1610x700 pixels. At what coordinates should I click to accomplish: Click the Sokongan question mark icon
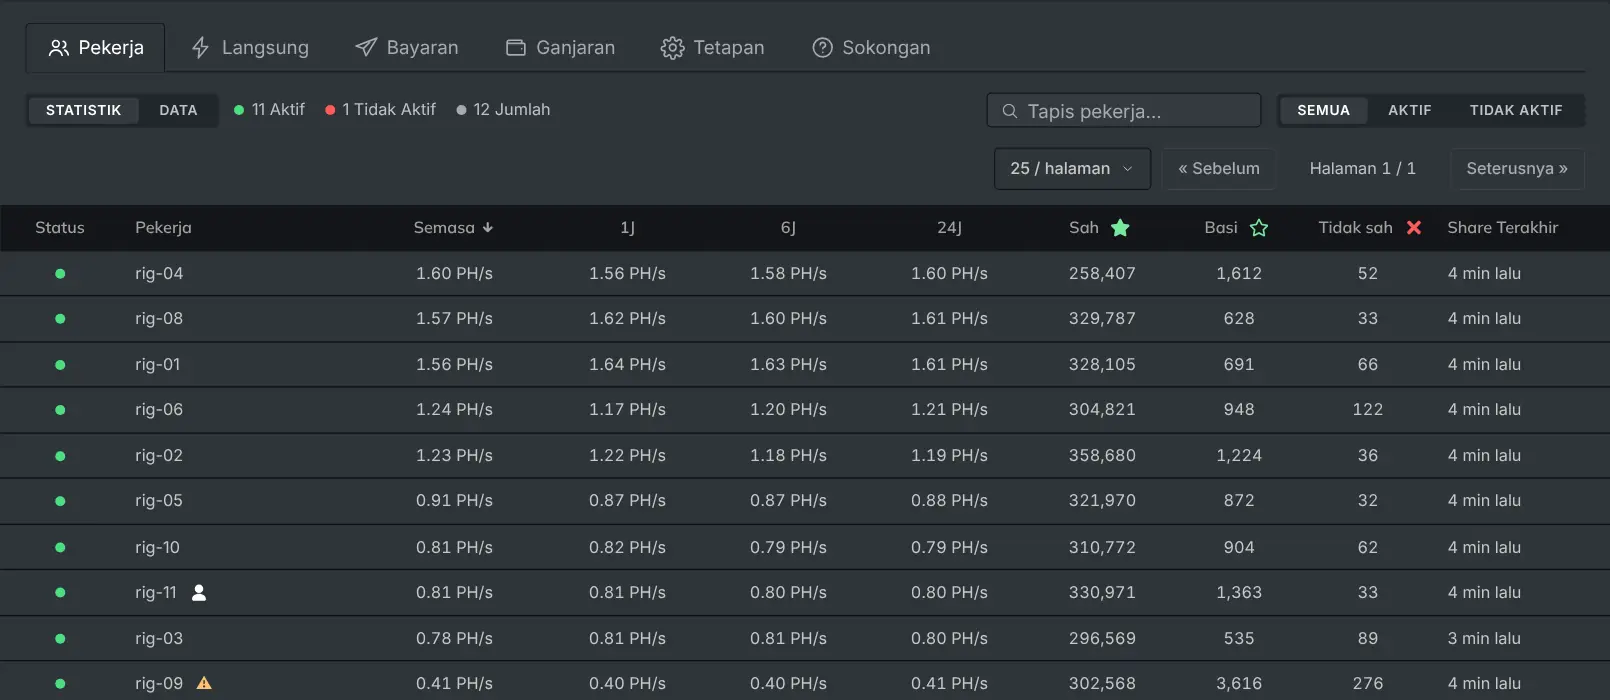(822, 48)
